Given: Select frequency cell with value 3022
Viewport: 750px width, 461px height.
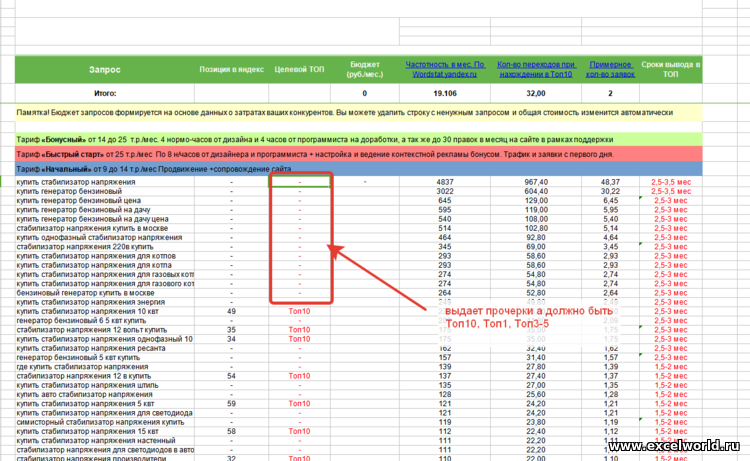Looking at the screenshot, I should click(445, 191).
